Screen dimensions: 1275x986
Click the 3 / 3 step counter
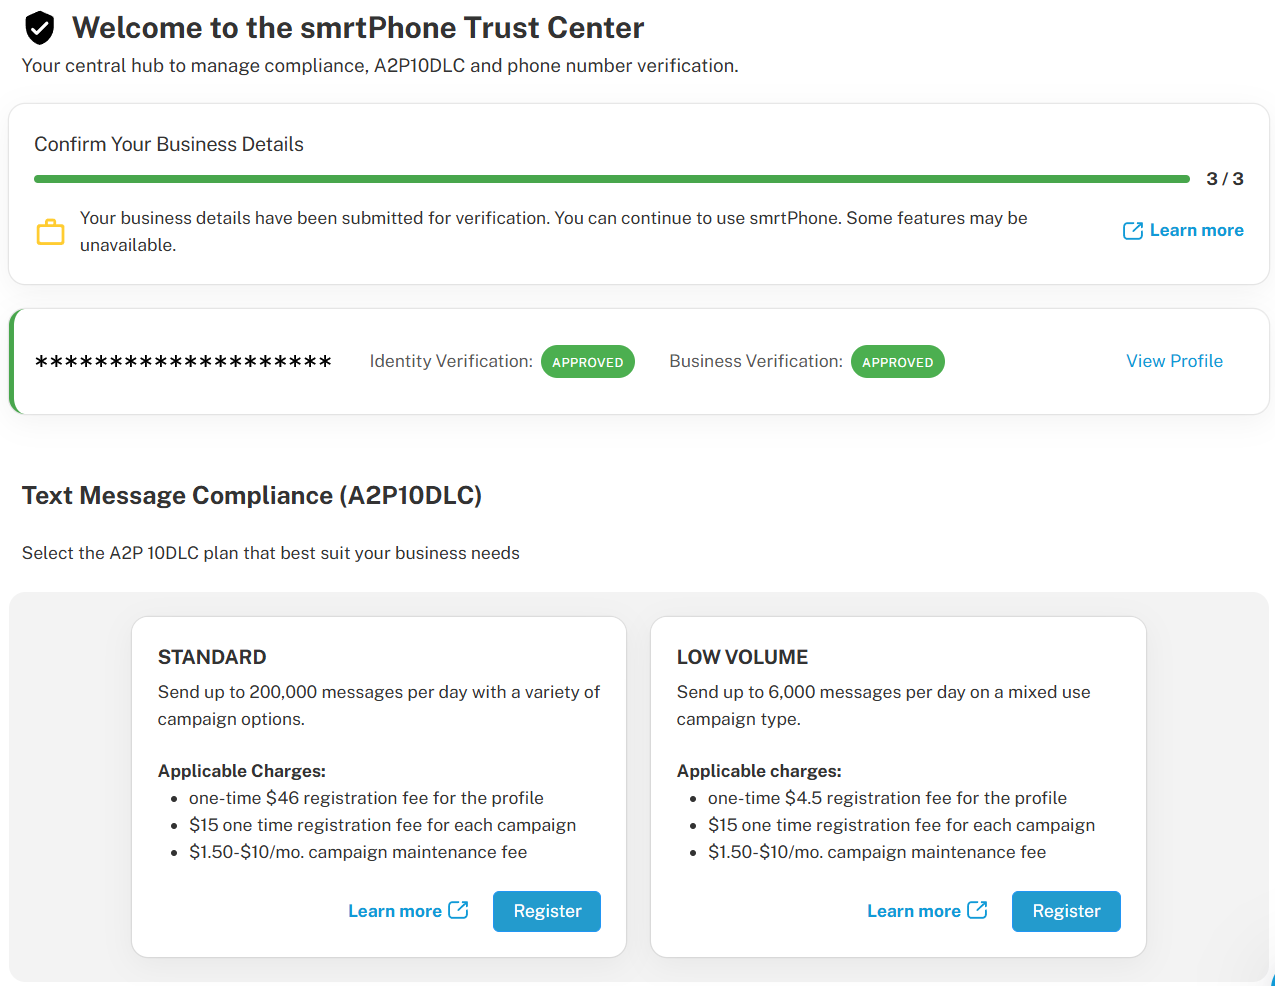point(1224,179)
